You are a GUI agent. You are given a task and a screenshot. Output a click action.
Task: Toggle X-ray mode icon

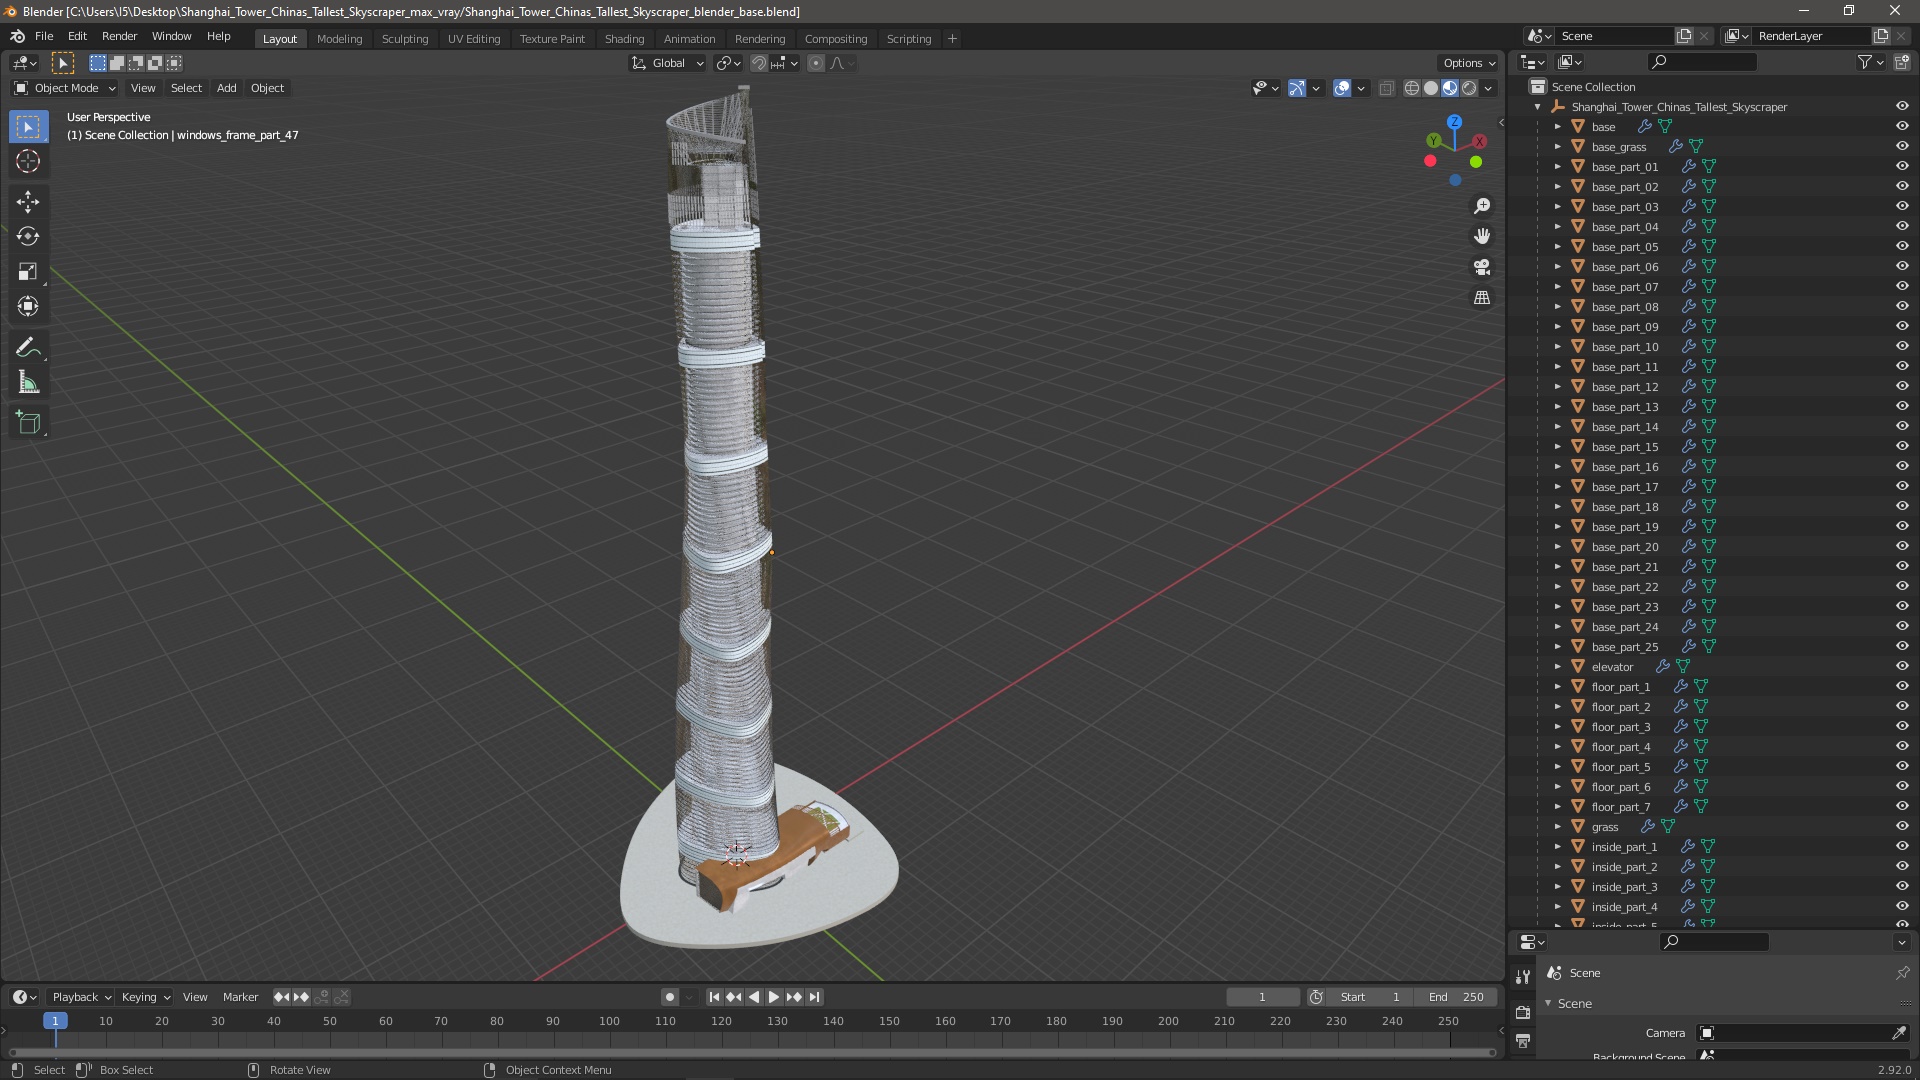tap(1386, 88)
